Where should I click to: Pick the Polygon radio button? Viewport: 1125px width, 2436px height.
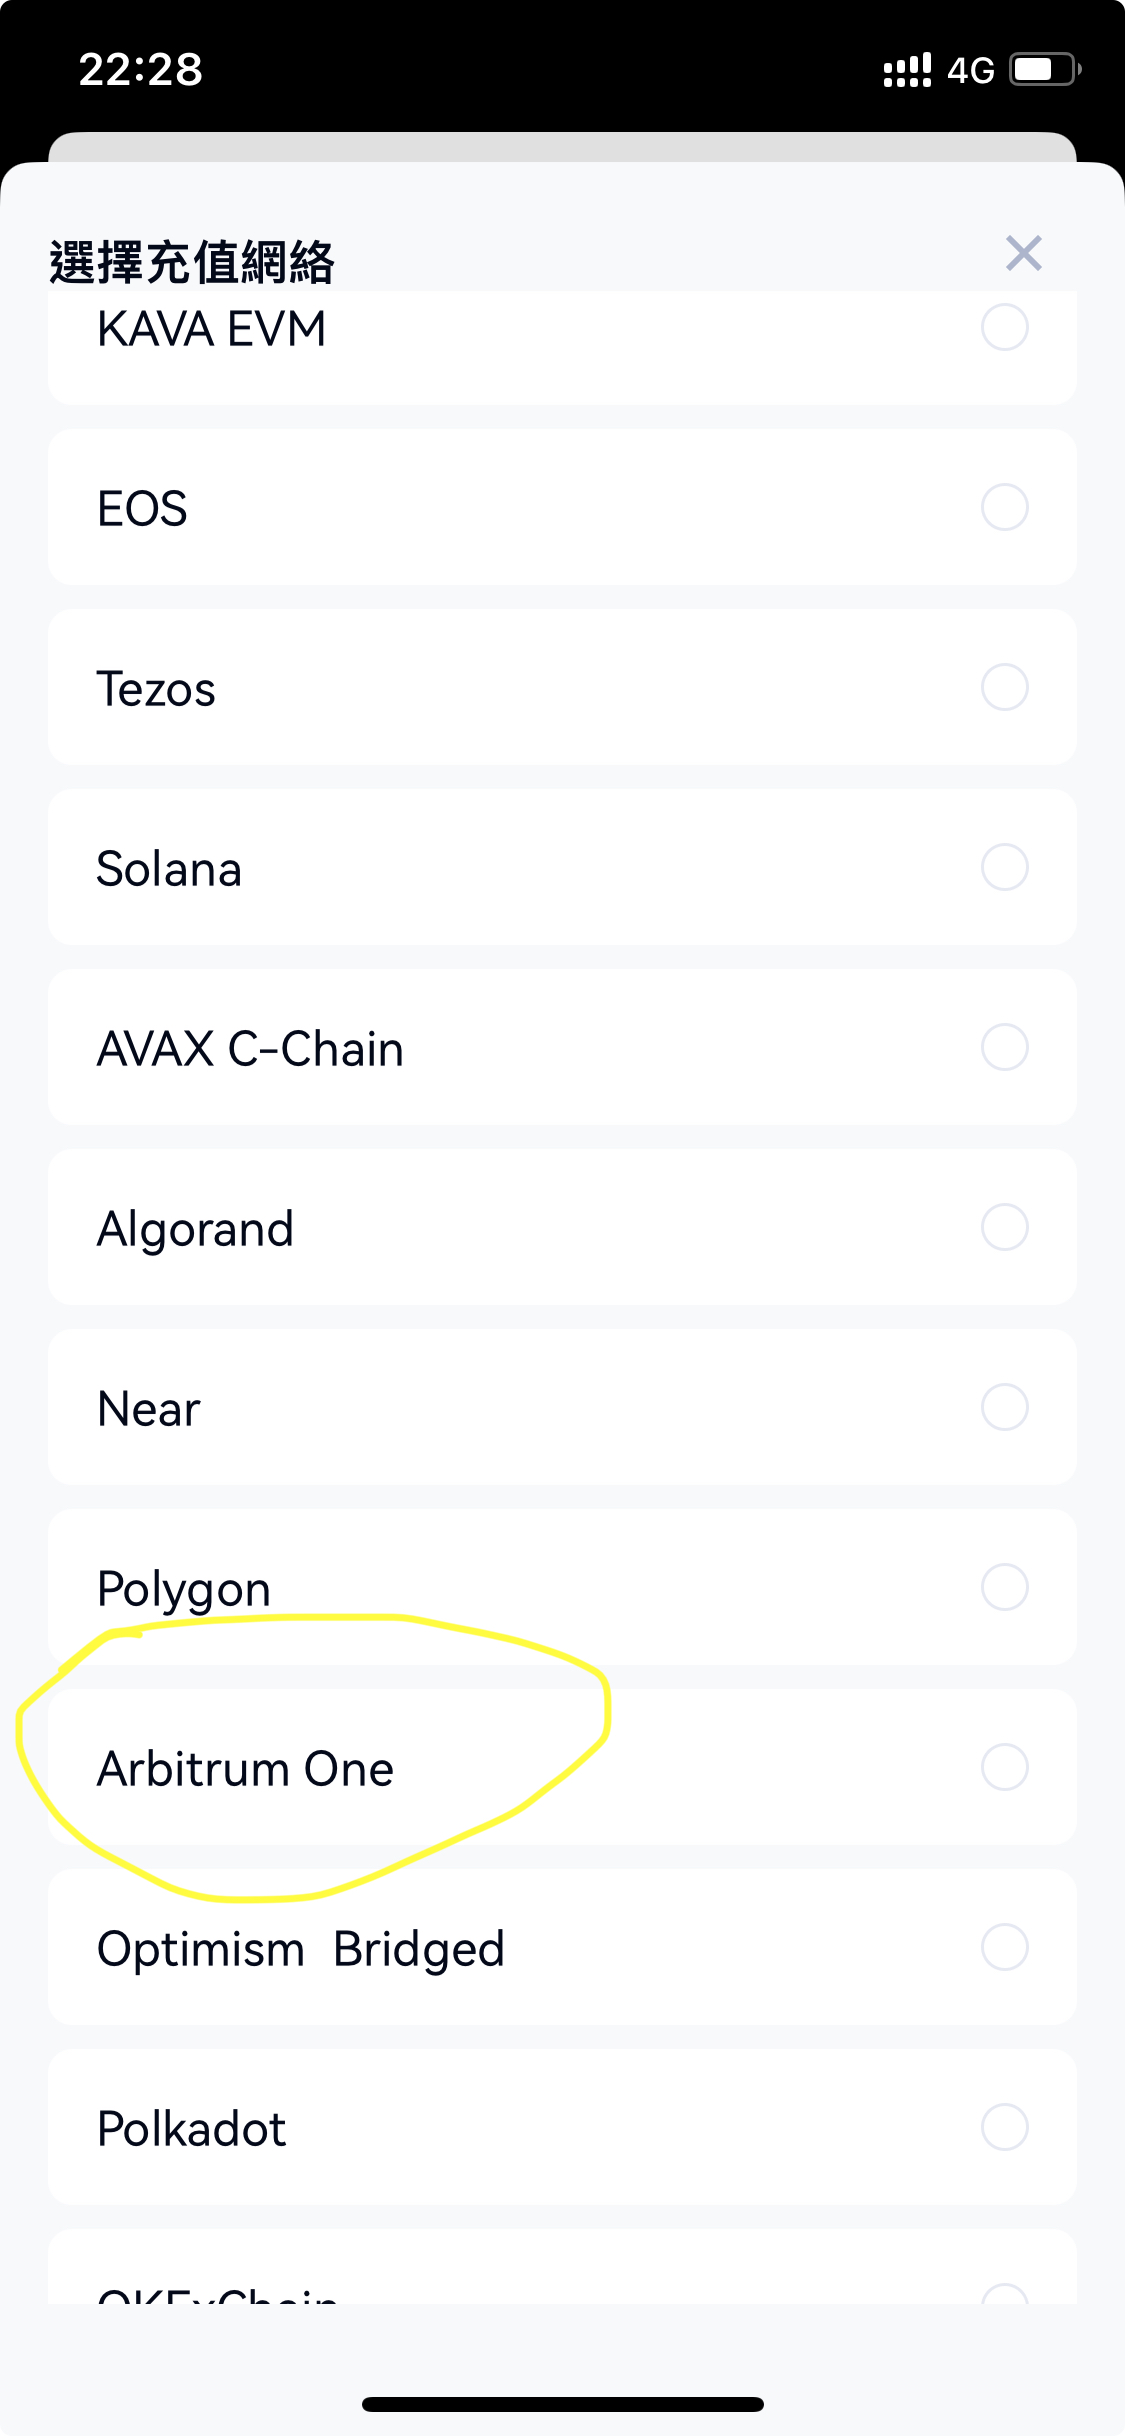[1004, 1588]
